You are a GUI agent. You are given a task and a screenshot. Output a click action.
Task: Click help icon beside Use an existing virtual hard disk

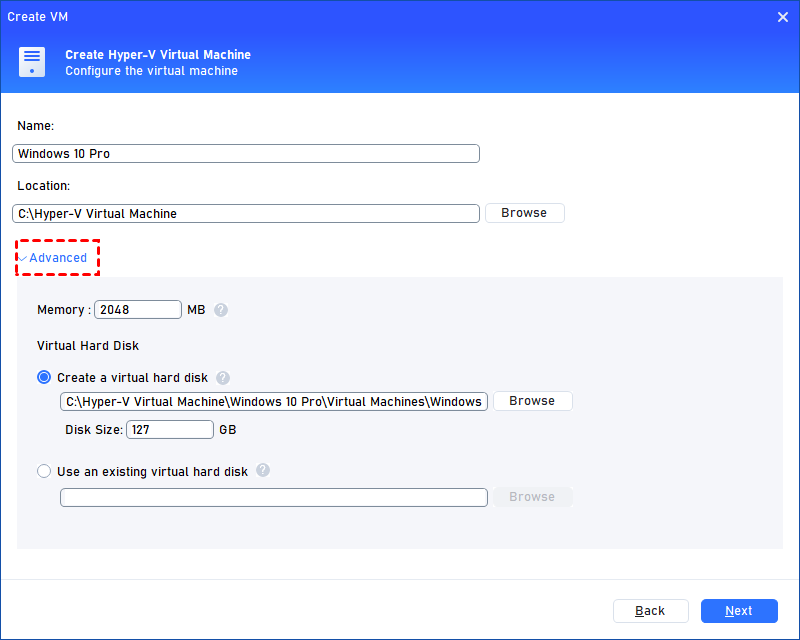tap(263, 470)
